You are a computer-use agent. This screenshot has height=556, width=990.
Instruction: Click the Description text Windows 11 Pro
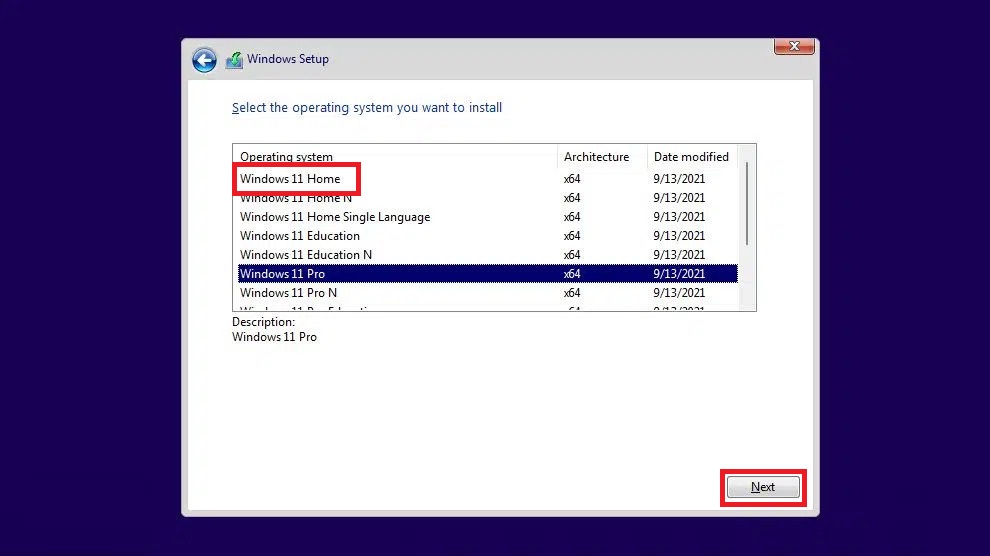(x=274, y=337)
